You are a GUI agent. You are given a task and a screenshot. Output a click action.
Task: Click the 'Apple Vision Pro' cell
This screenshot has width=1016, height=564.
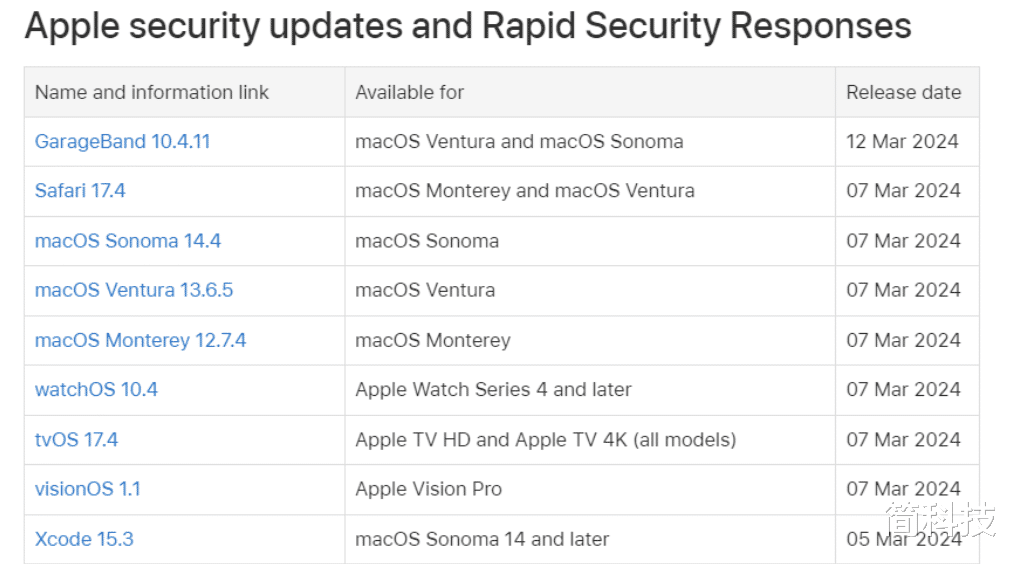(x=428, y=489)
